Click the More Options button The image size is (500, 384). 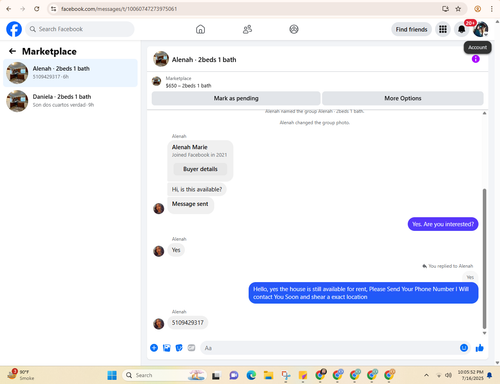click(403, 98)
